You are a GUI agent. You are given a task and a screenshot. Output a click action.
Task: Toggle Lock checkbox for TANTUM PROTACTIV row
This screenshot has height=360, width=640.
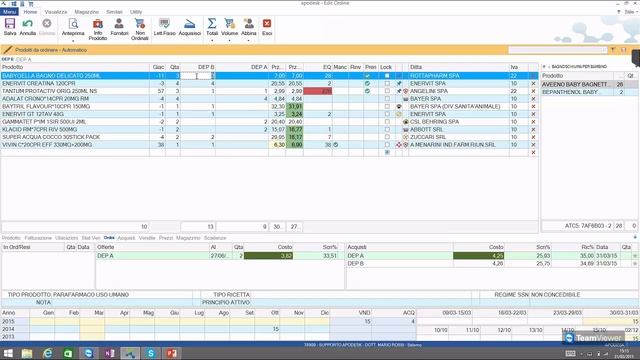[x=387, y=91]
